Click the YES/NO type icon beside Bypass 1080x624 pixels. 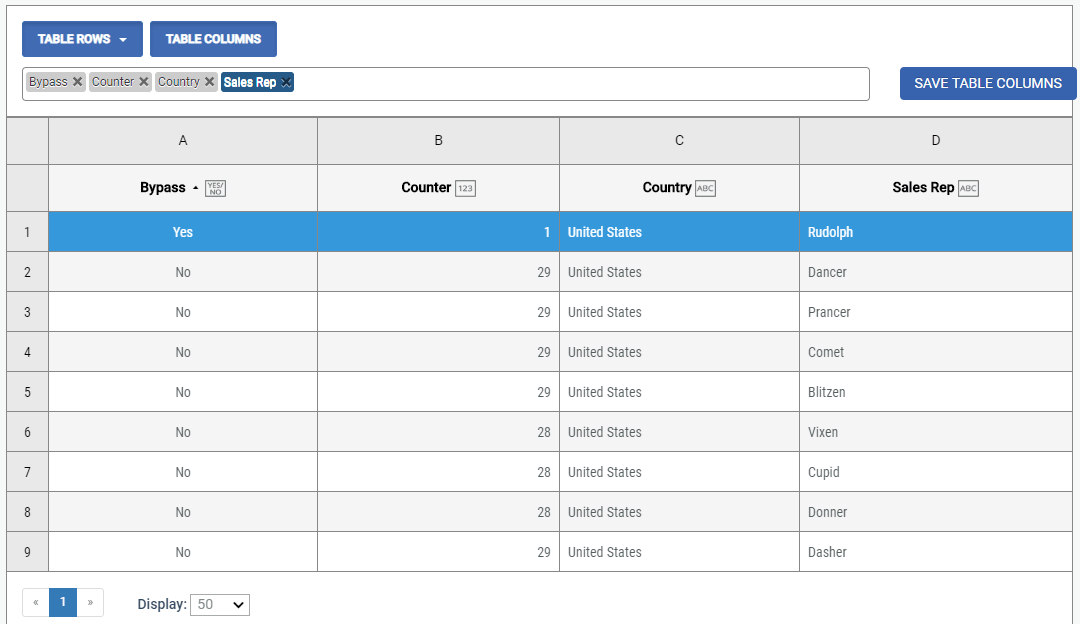215,188
